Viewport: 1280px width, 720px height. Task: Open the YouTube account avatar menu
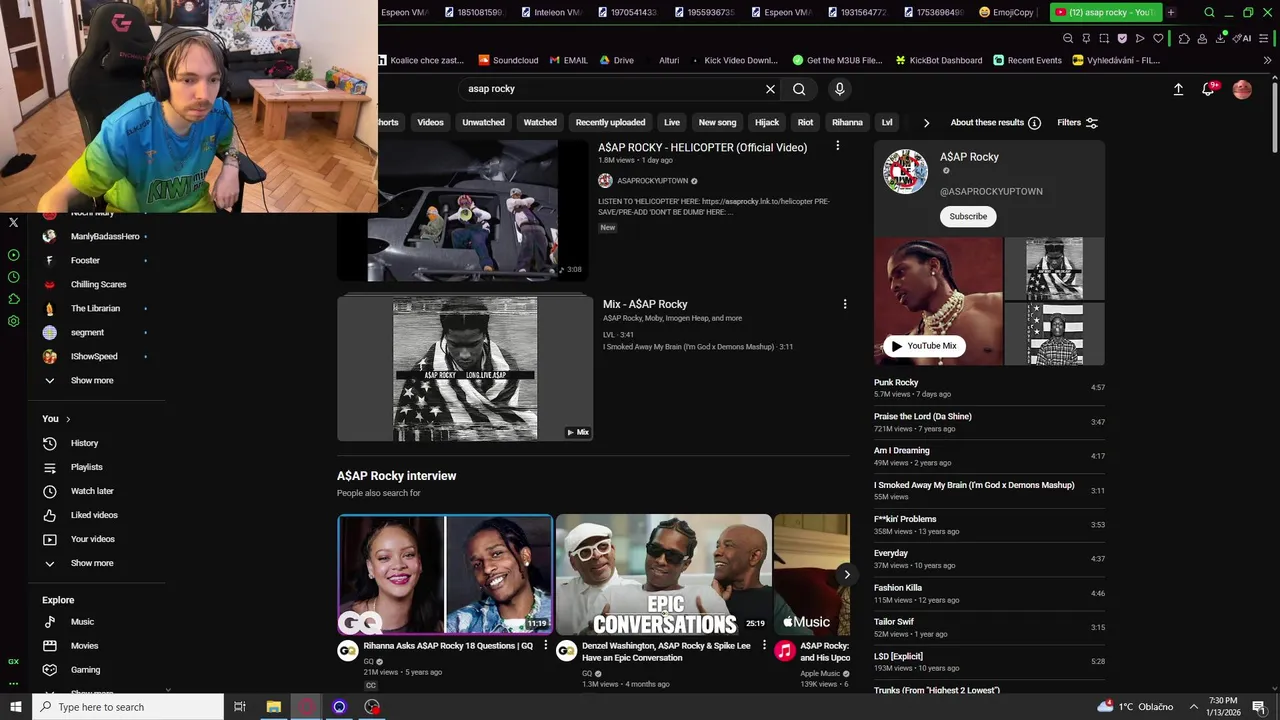(x=1242, y=89)
